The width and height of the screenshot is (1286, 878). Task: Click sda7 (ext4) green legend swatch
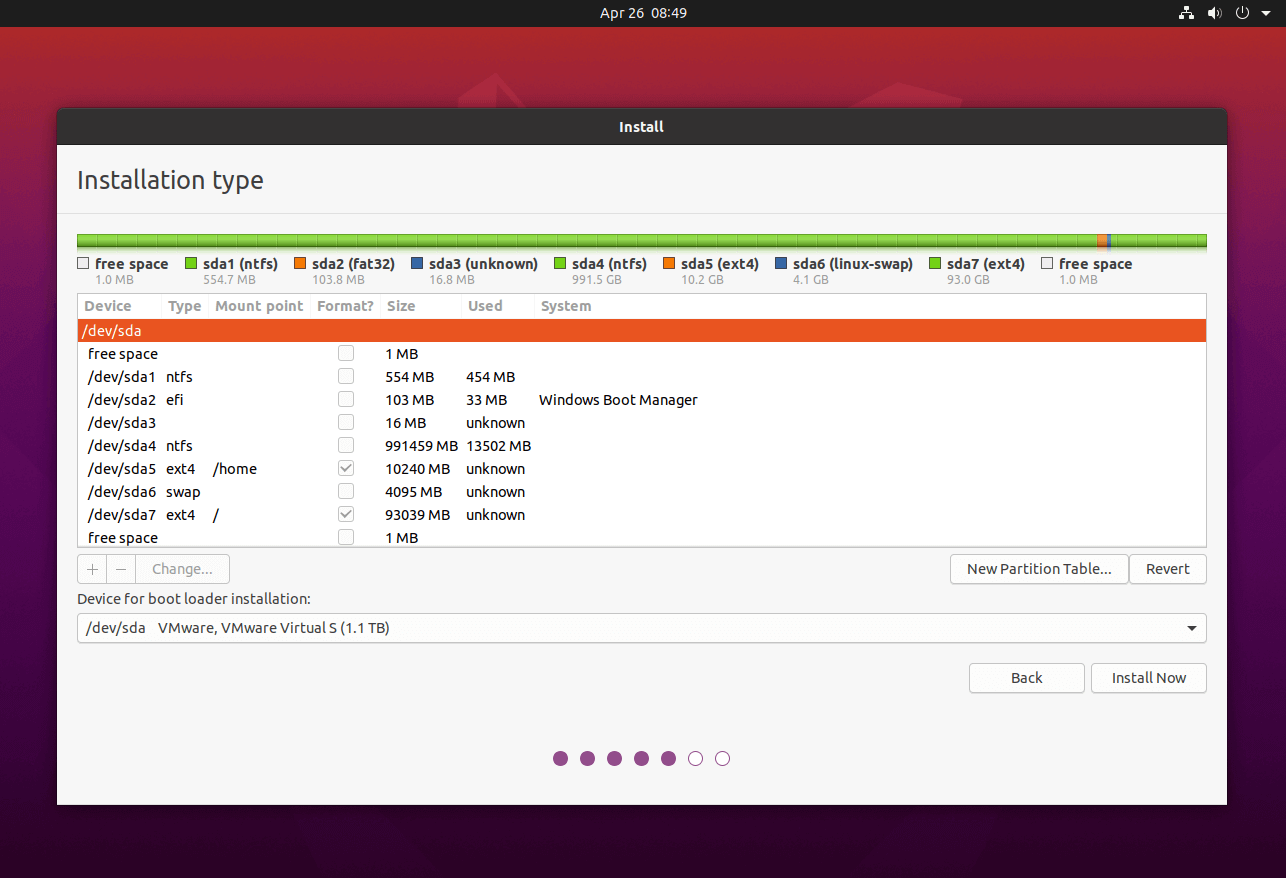click(x=935, y=264)
